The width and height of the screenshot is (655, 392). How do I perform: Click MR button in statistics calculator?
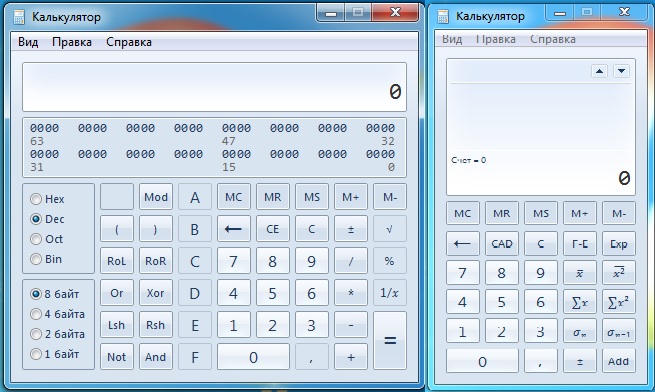coord(502,213)
